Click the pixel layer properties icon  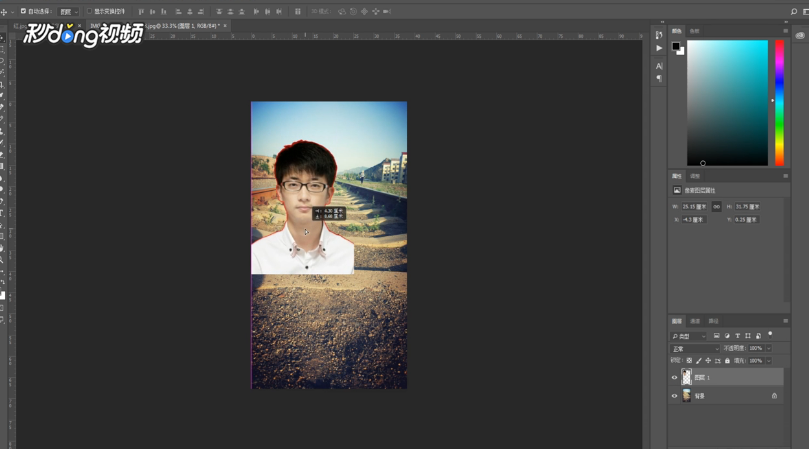pos(677,190)
